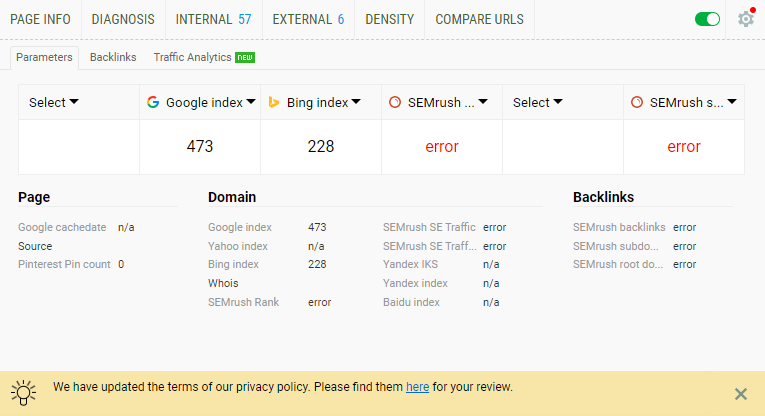765x416 pixels.
Task: Dismiss the privacy policy notice
Action: (741, 394)
